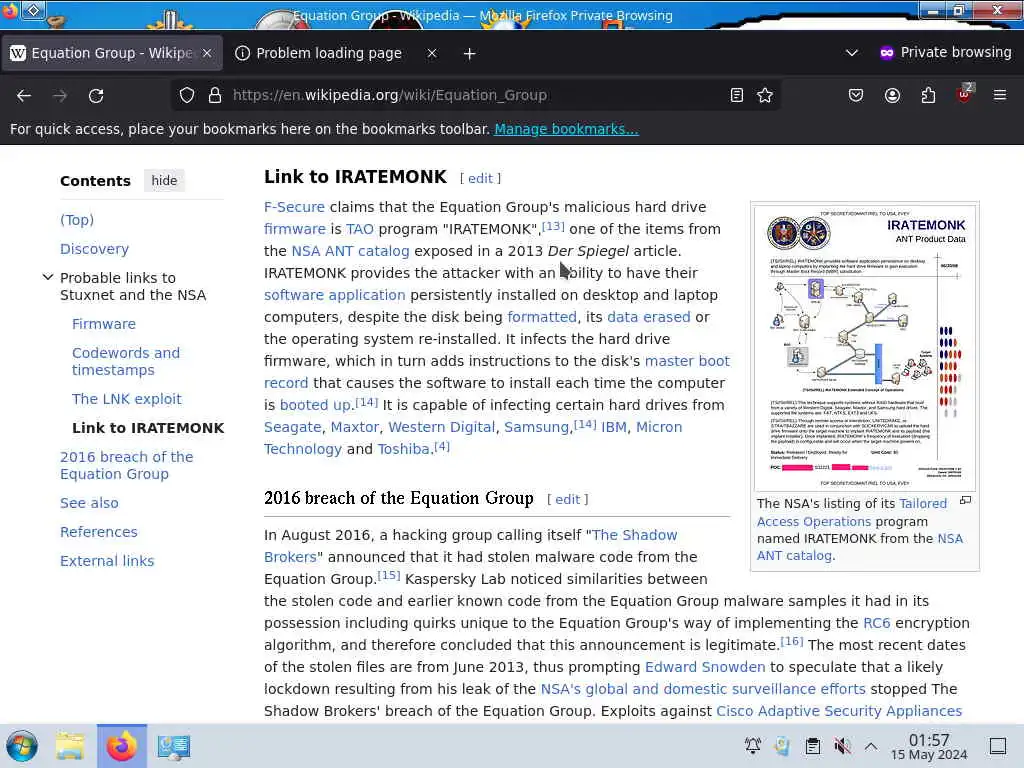Bookmark this page with the star
This screenshot has height=768, width=1024.
[765, 95]
